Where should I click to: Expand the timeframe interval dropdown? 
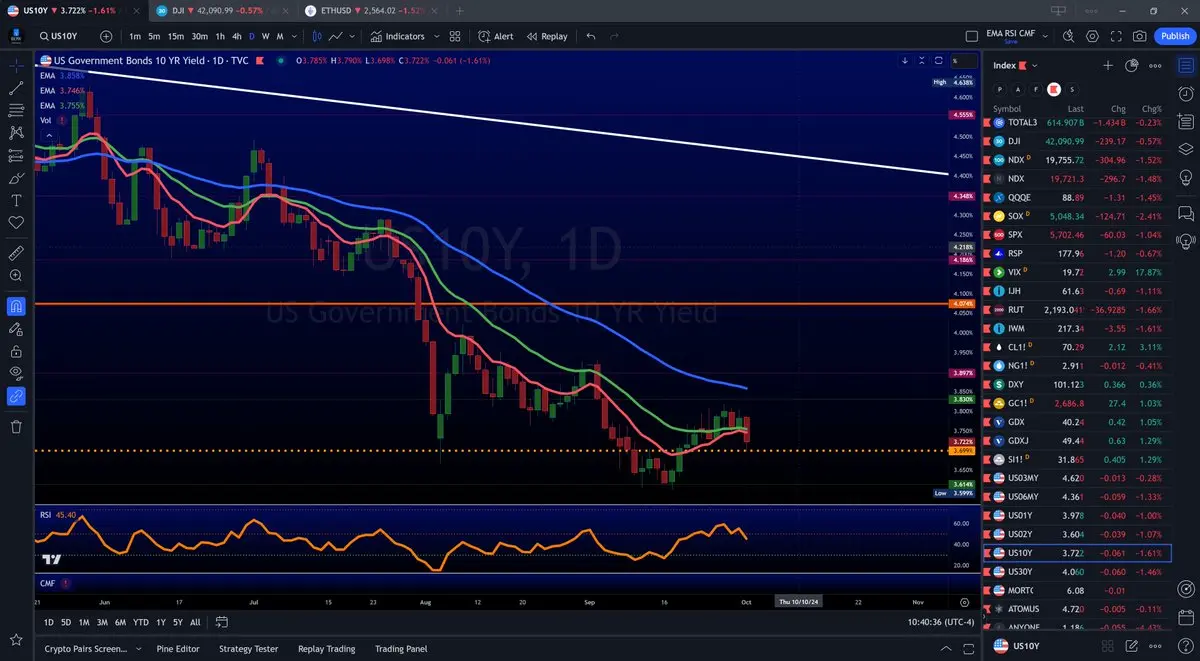(x=294, y=36)
